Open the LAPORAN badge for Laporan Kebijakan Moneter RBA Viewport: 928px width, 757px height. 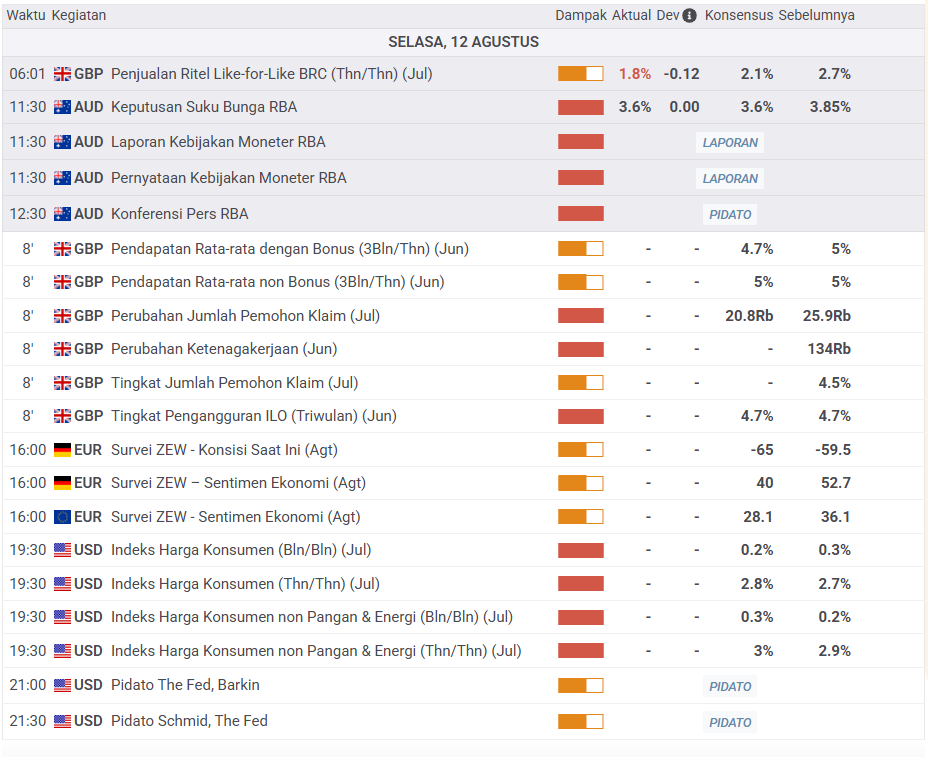[730, 143]
